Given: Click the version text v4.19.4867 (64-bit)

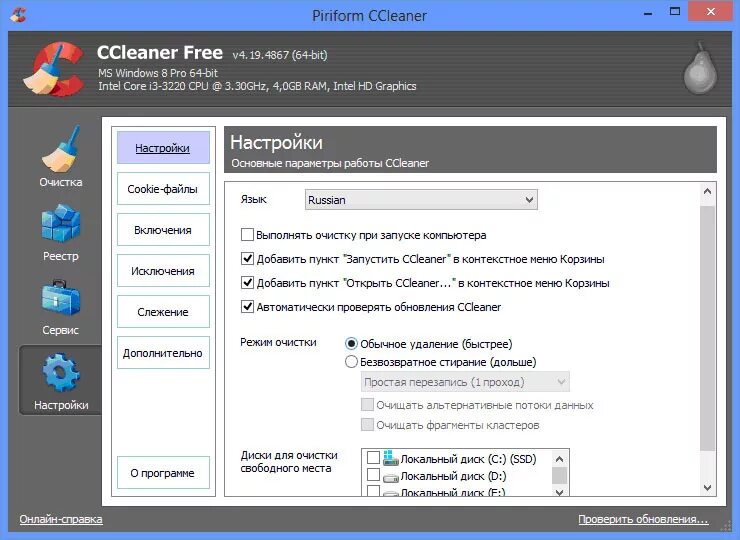Looking at the screenshot, I should click(279, 55).
